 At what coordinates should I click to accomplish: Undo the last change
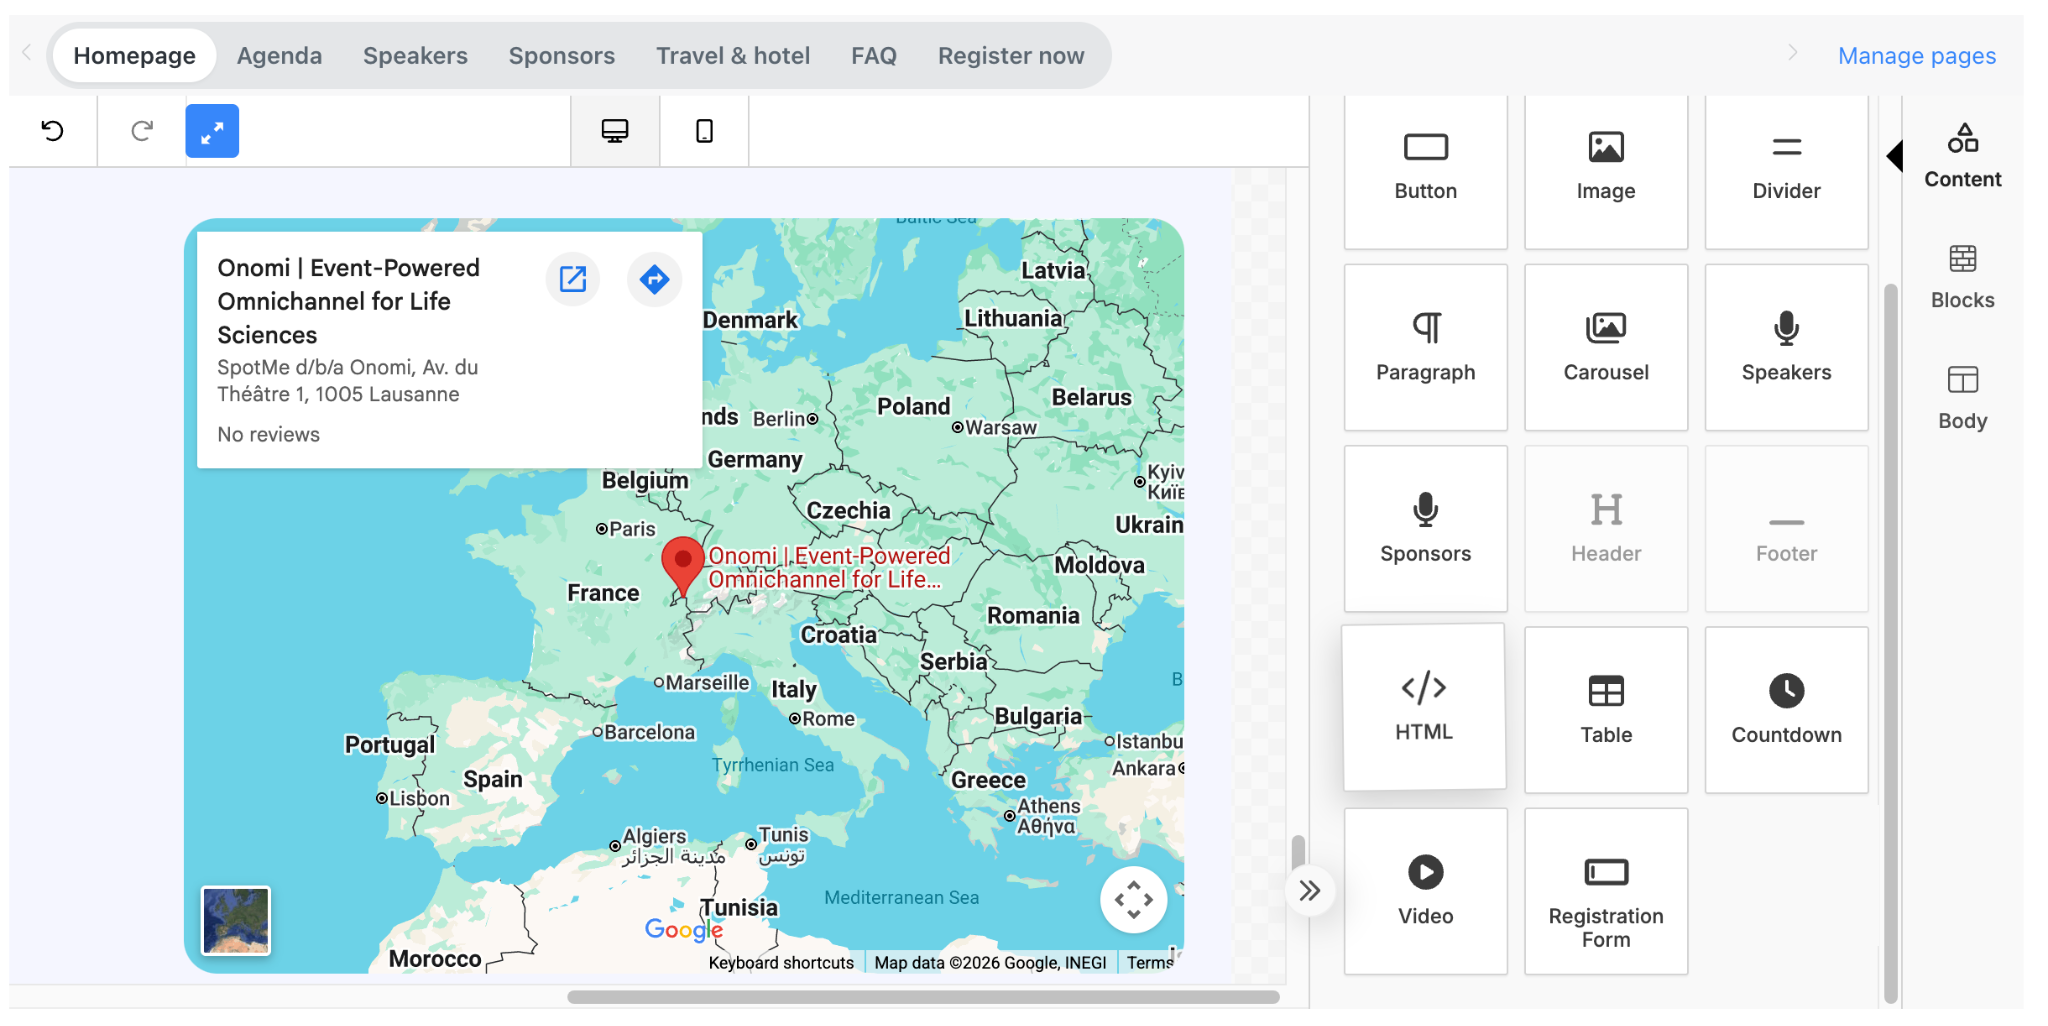tap(53, 131)
